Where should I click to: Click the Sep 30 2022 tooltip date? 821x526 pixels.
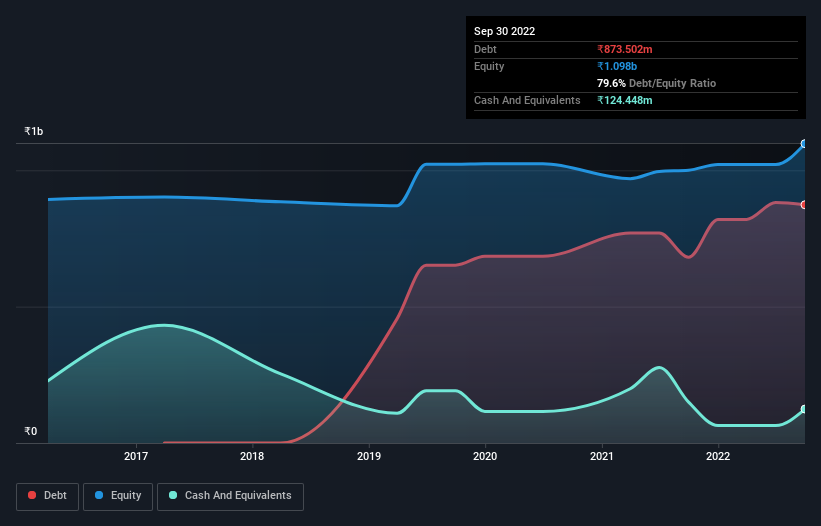tap(504, 31)
